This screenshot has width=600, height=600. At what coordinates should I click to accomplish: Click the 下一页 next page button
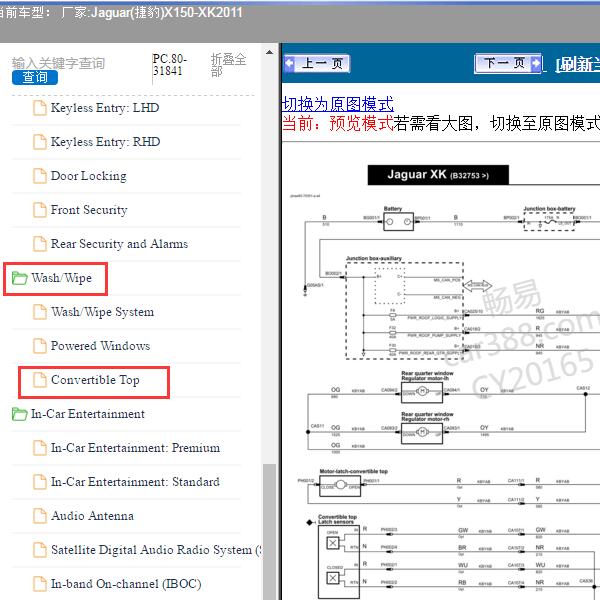point(508,63)
